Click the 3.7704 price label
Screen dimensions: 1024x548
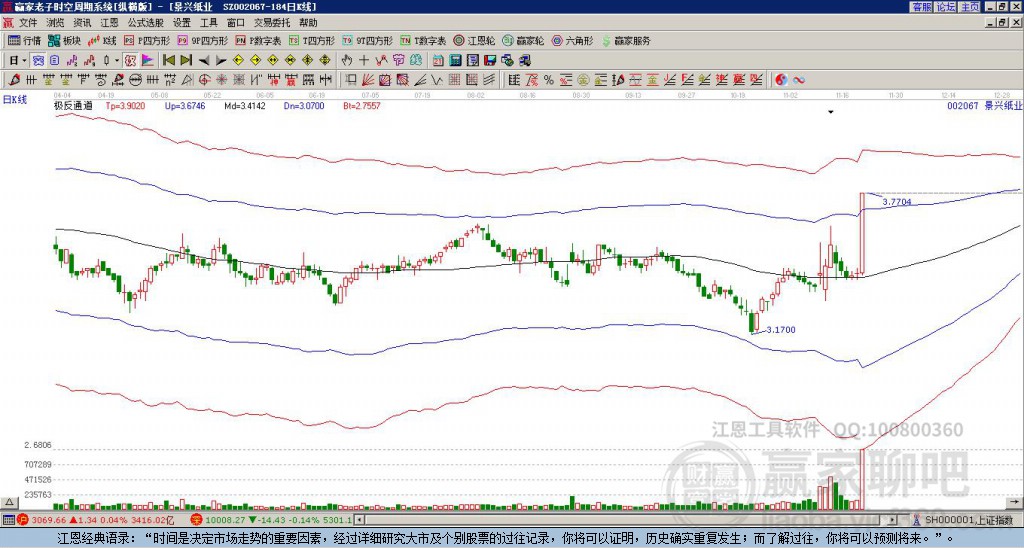pyautogui.click(x=897, y=202)
